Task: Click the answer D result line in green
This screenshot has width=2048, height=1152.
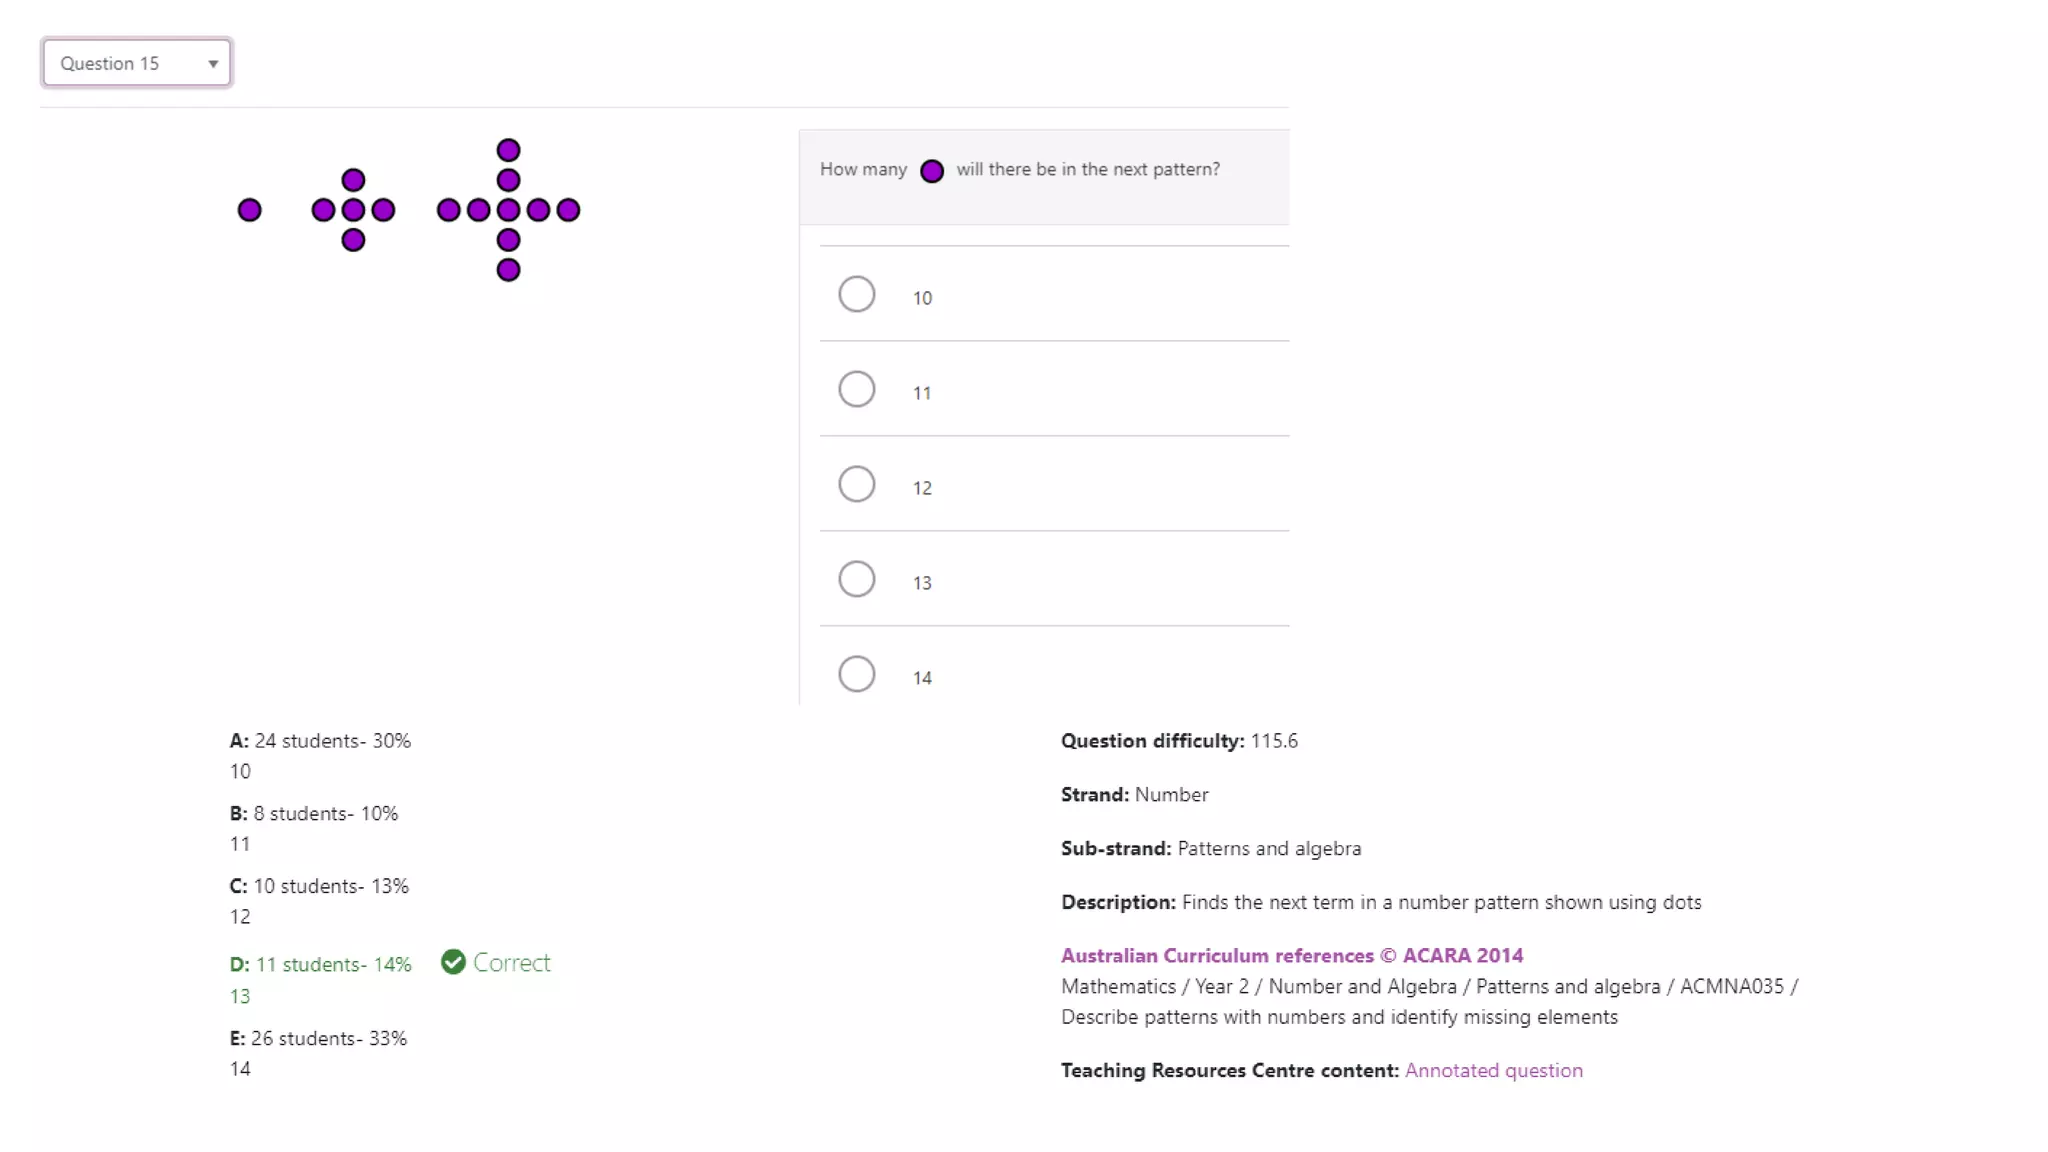Action: tap(320, 965)
